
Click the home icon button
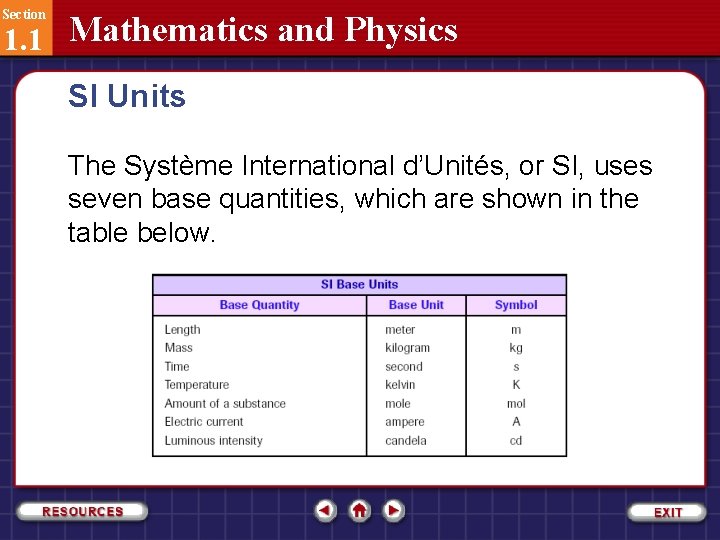tap(359, 510)
